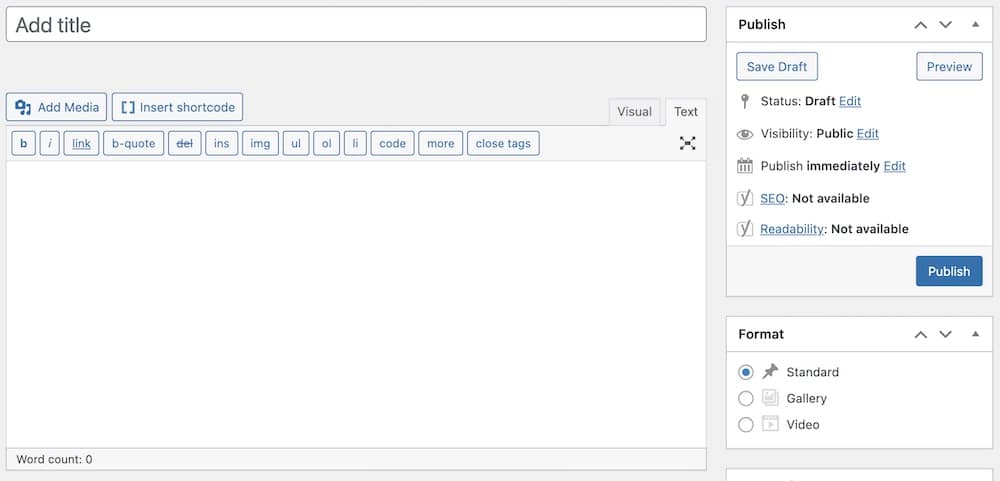The height and width of the screenshot is (481, 1000).
Task: Edit the post Status
Action: pos(849,101)
